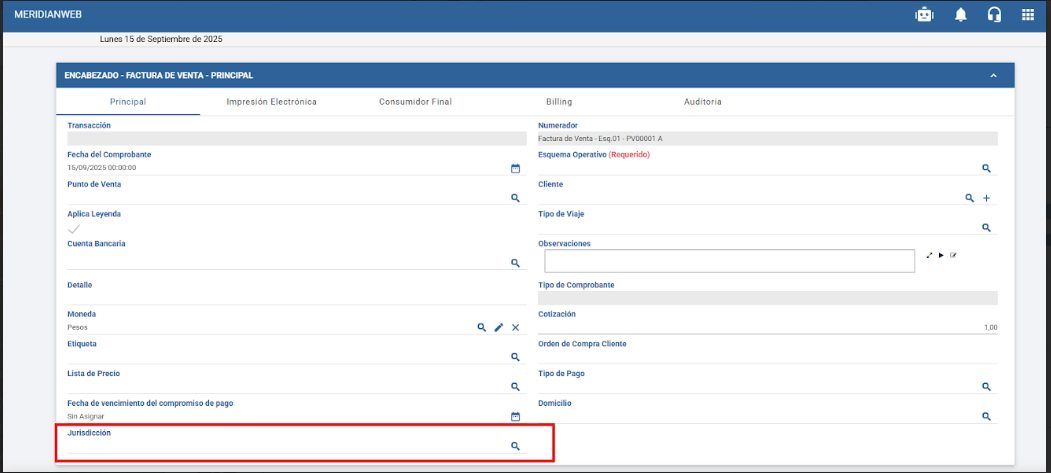Click the Orden de Compra Cliente field
The height and width of the screenshot is (473, 1051).
pyautogui.click(x=767, y=357)
